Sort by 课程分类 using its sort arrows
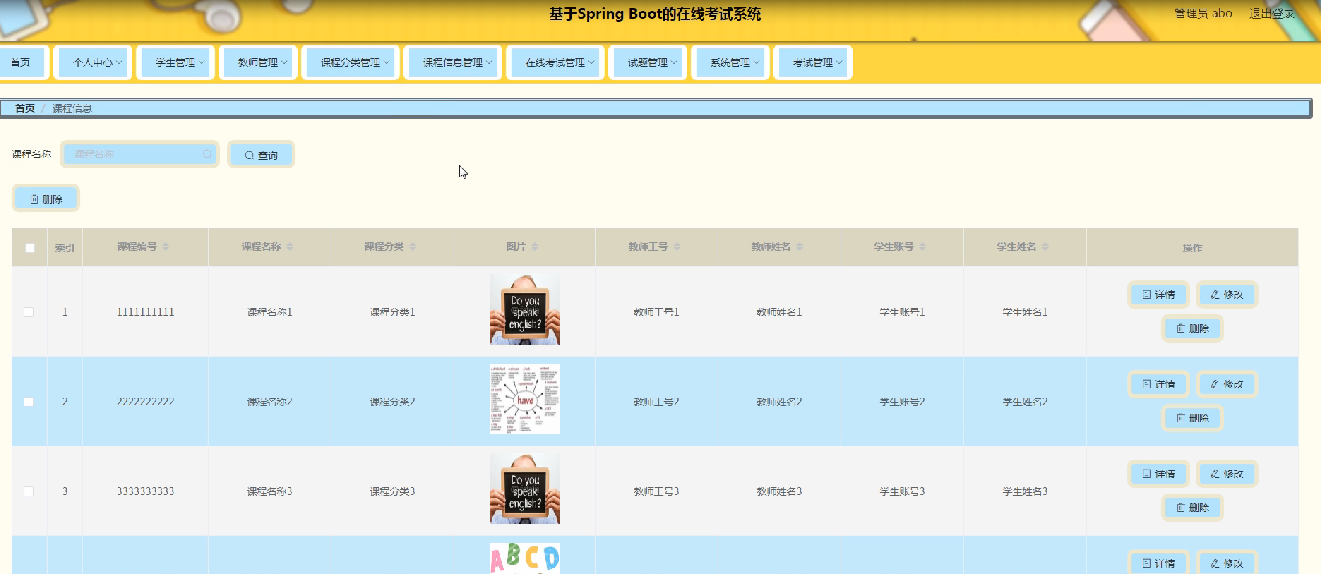Viewport: 1321px width, 574px height. point(412,247)
